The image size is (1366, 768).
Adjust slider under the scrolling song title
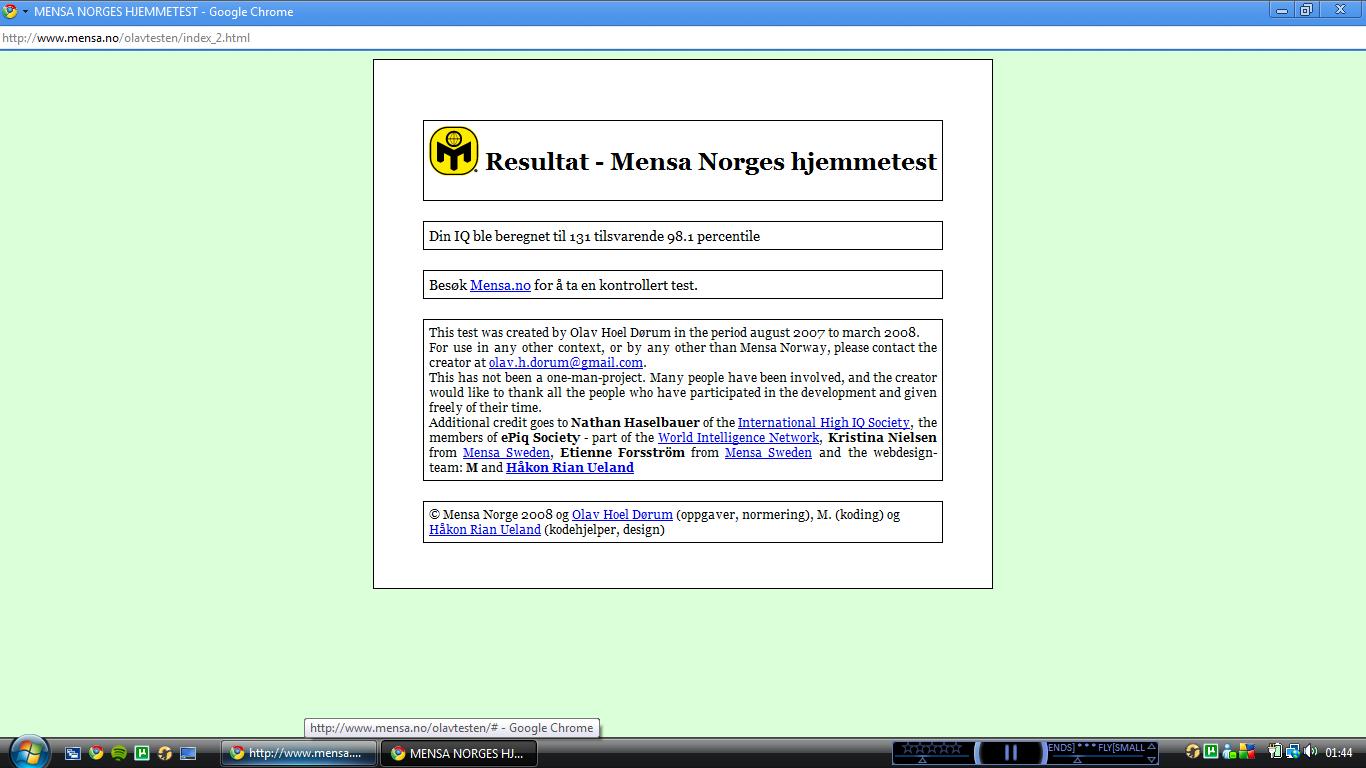1077,760
